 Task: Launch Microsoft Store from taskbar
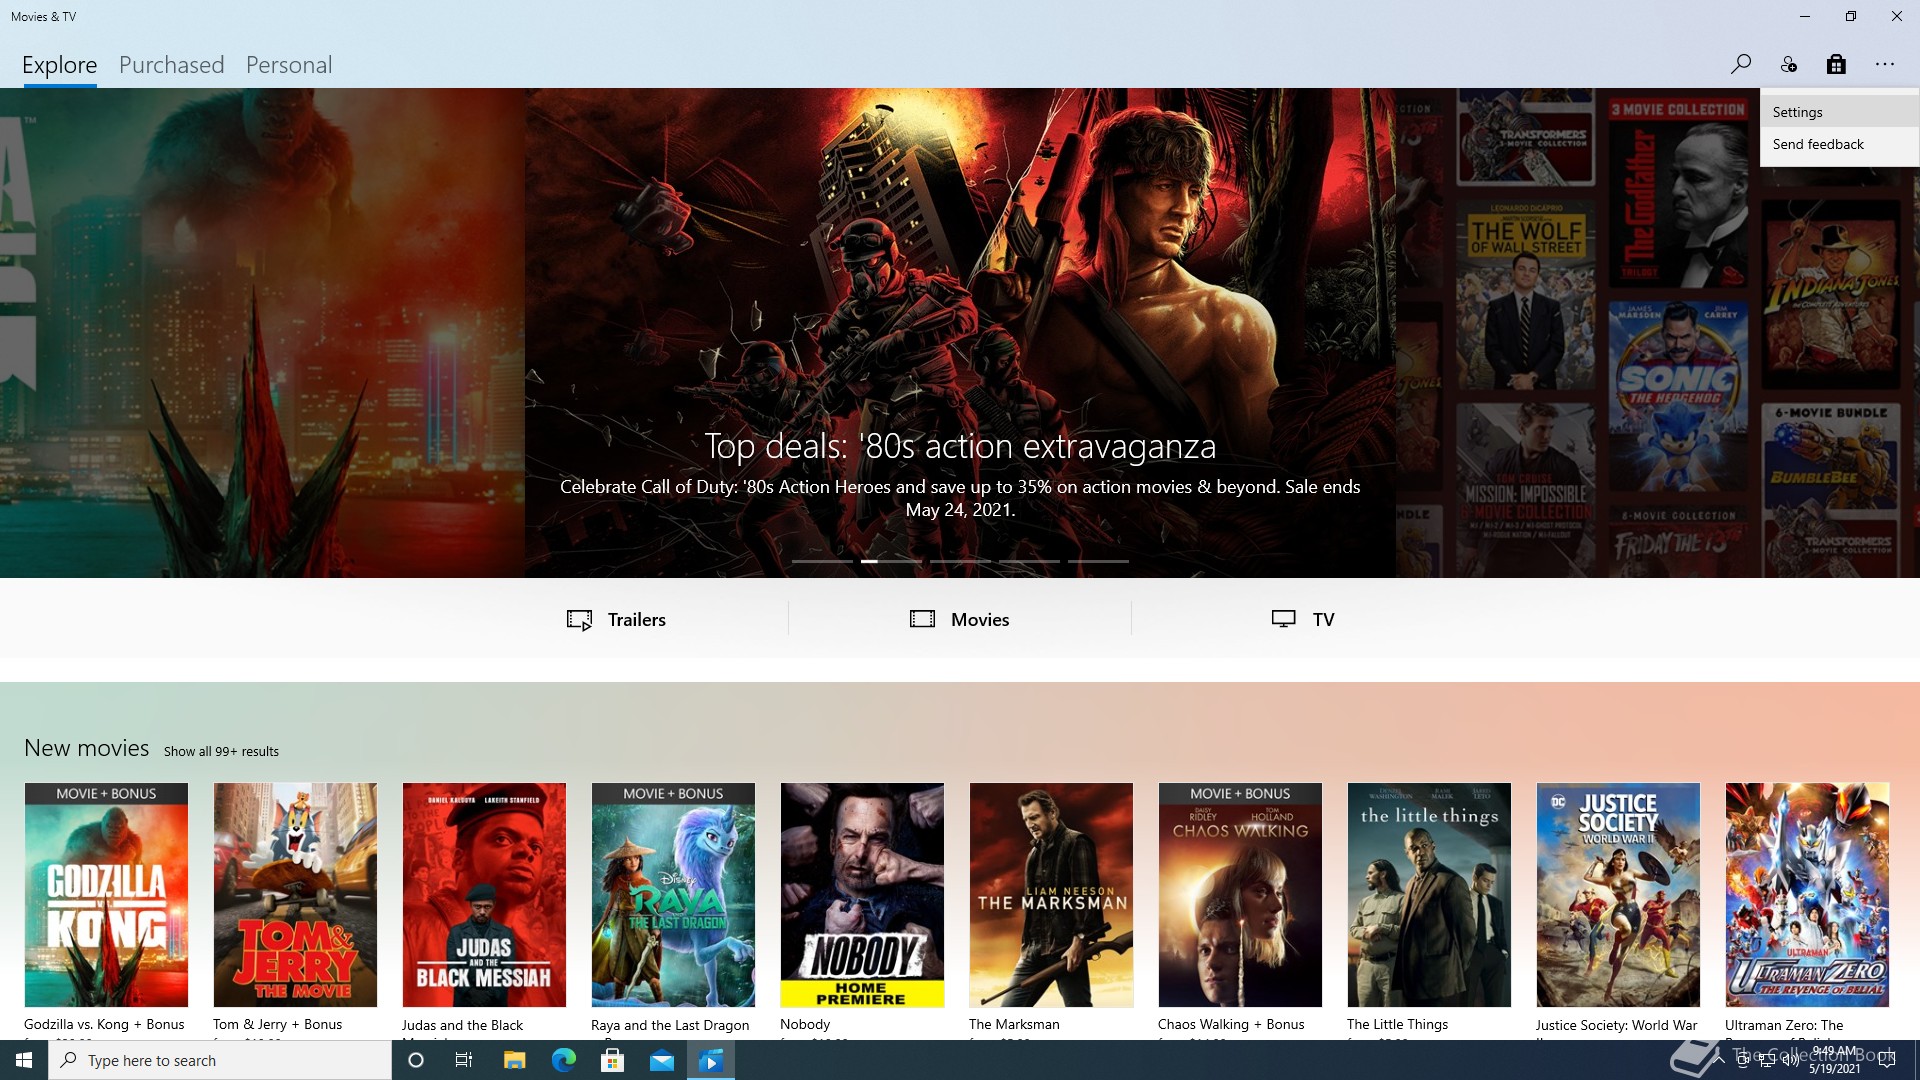pos(613,1060)
